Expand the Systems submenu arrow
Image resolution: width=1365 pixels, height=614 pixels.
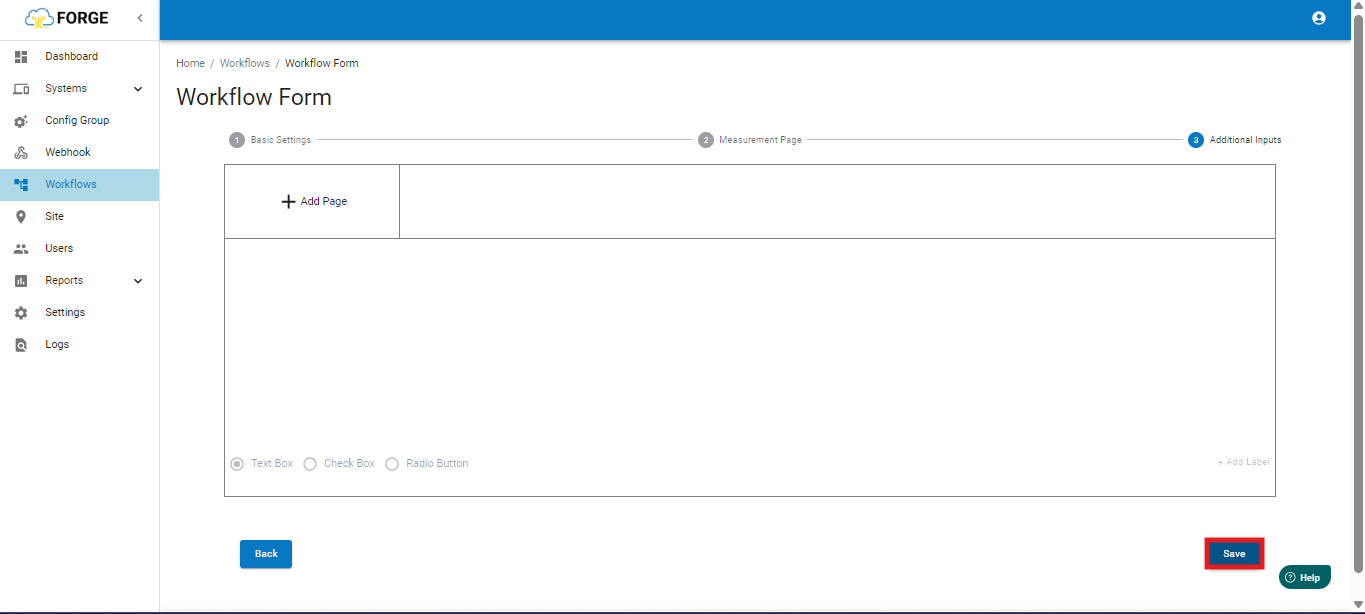click(x=138, y=89)
